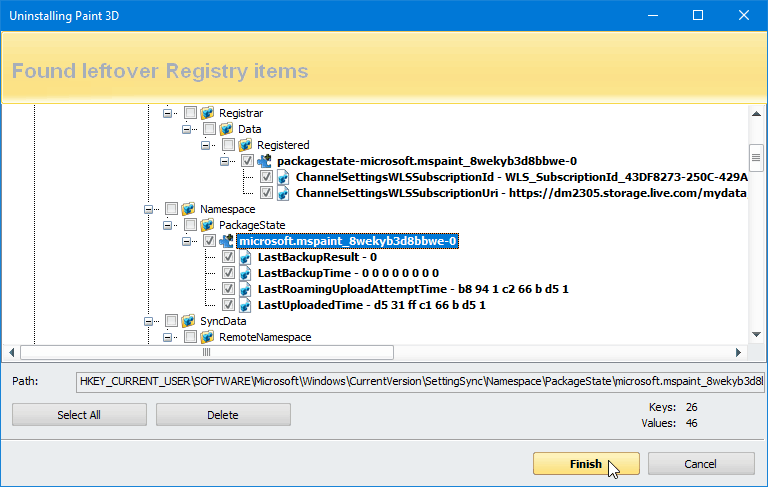The image size is (768, 492).
Task: Check the Registrar key checkbox
Action: pos(190,113)
